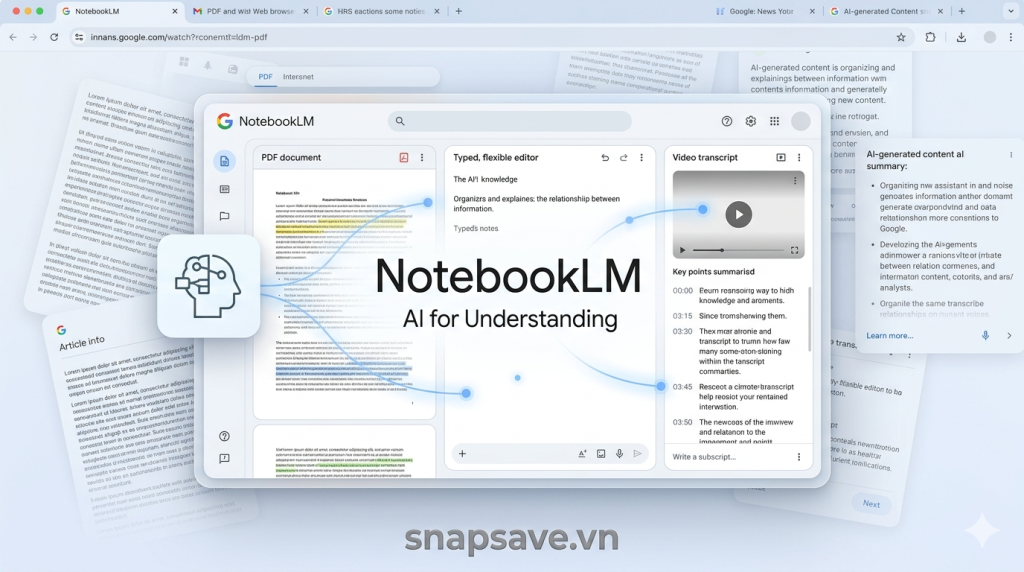Switch to PDF and wist Web browser tab
Image resolution: width=1024 pixels, height=572 pixels.
[x=250, y=11]
